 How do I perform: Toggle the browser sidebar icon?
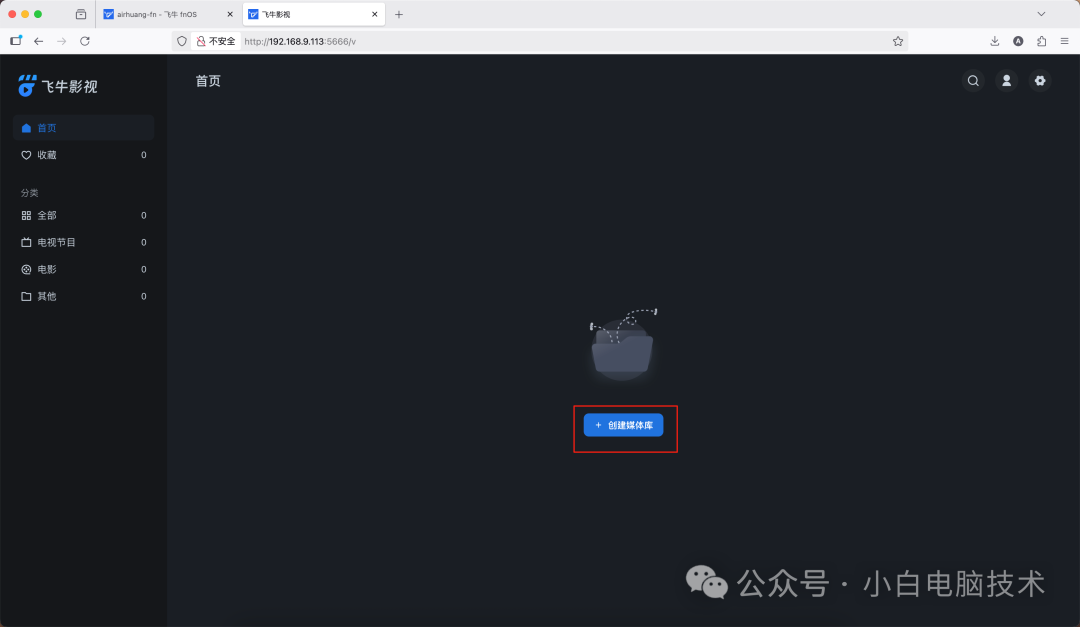point(16,41)
